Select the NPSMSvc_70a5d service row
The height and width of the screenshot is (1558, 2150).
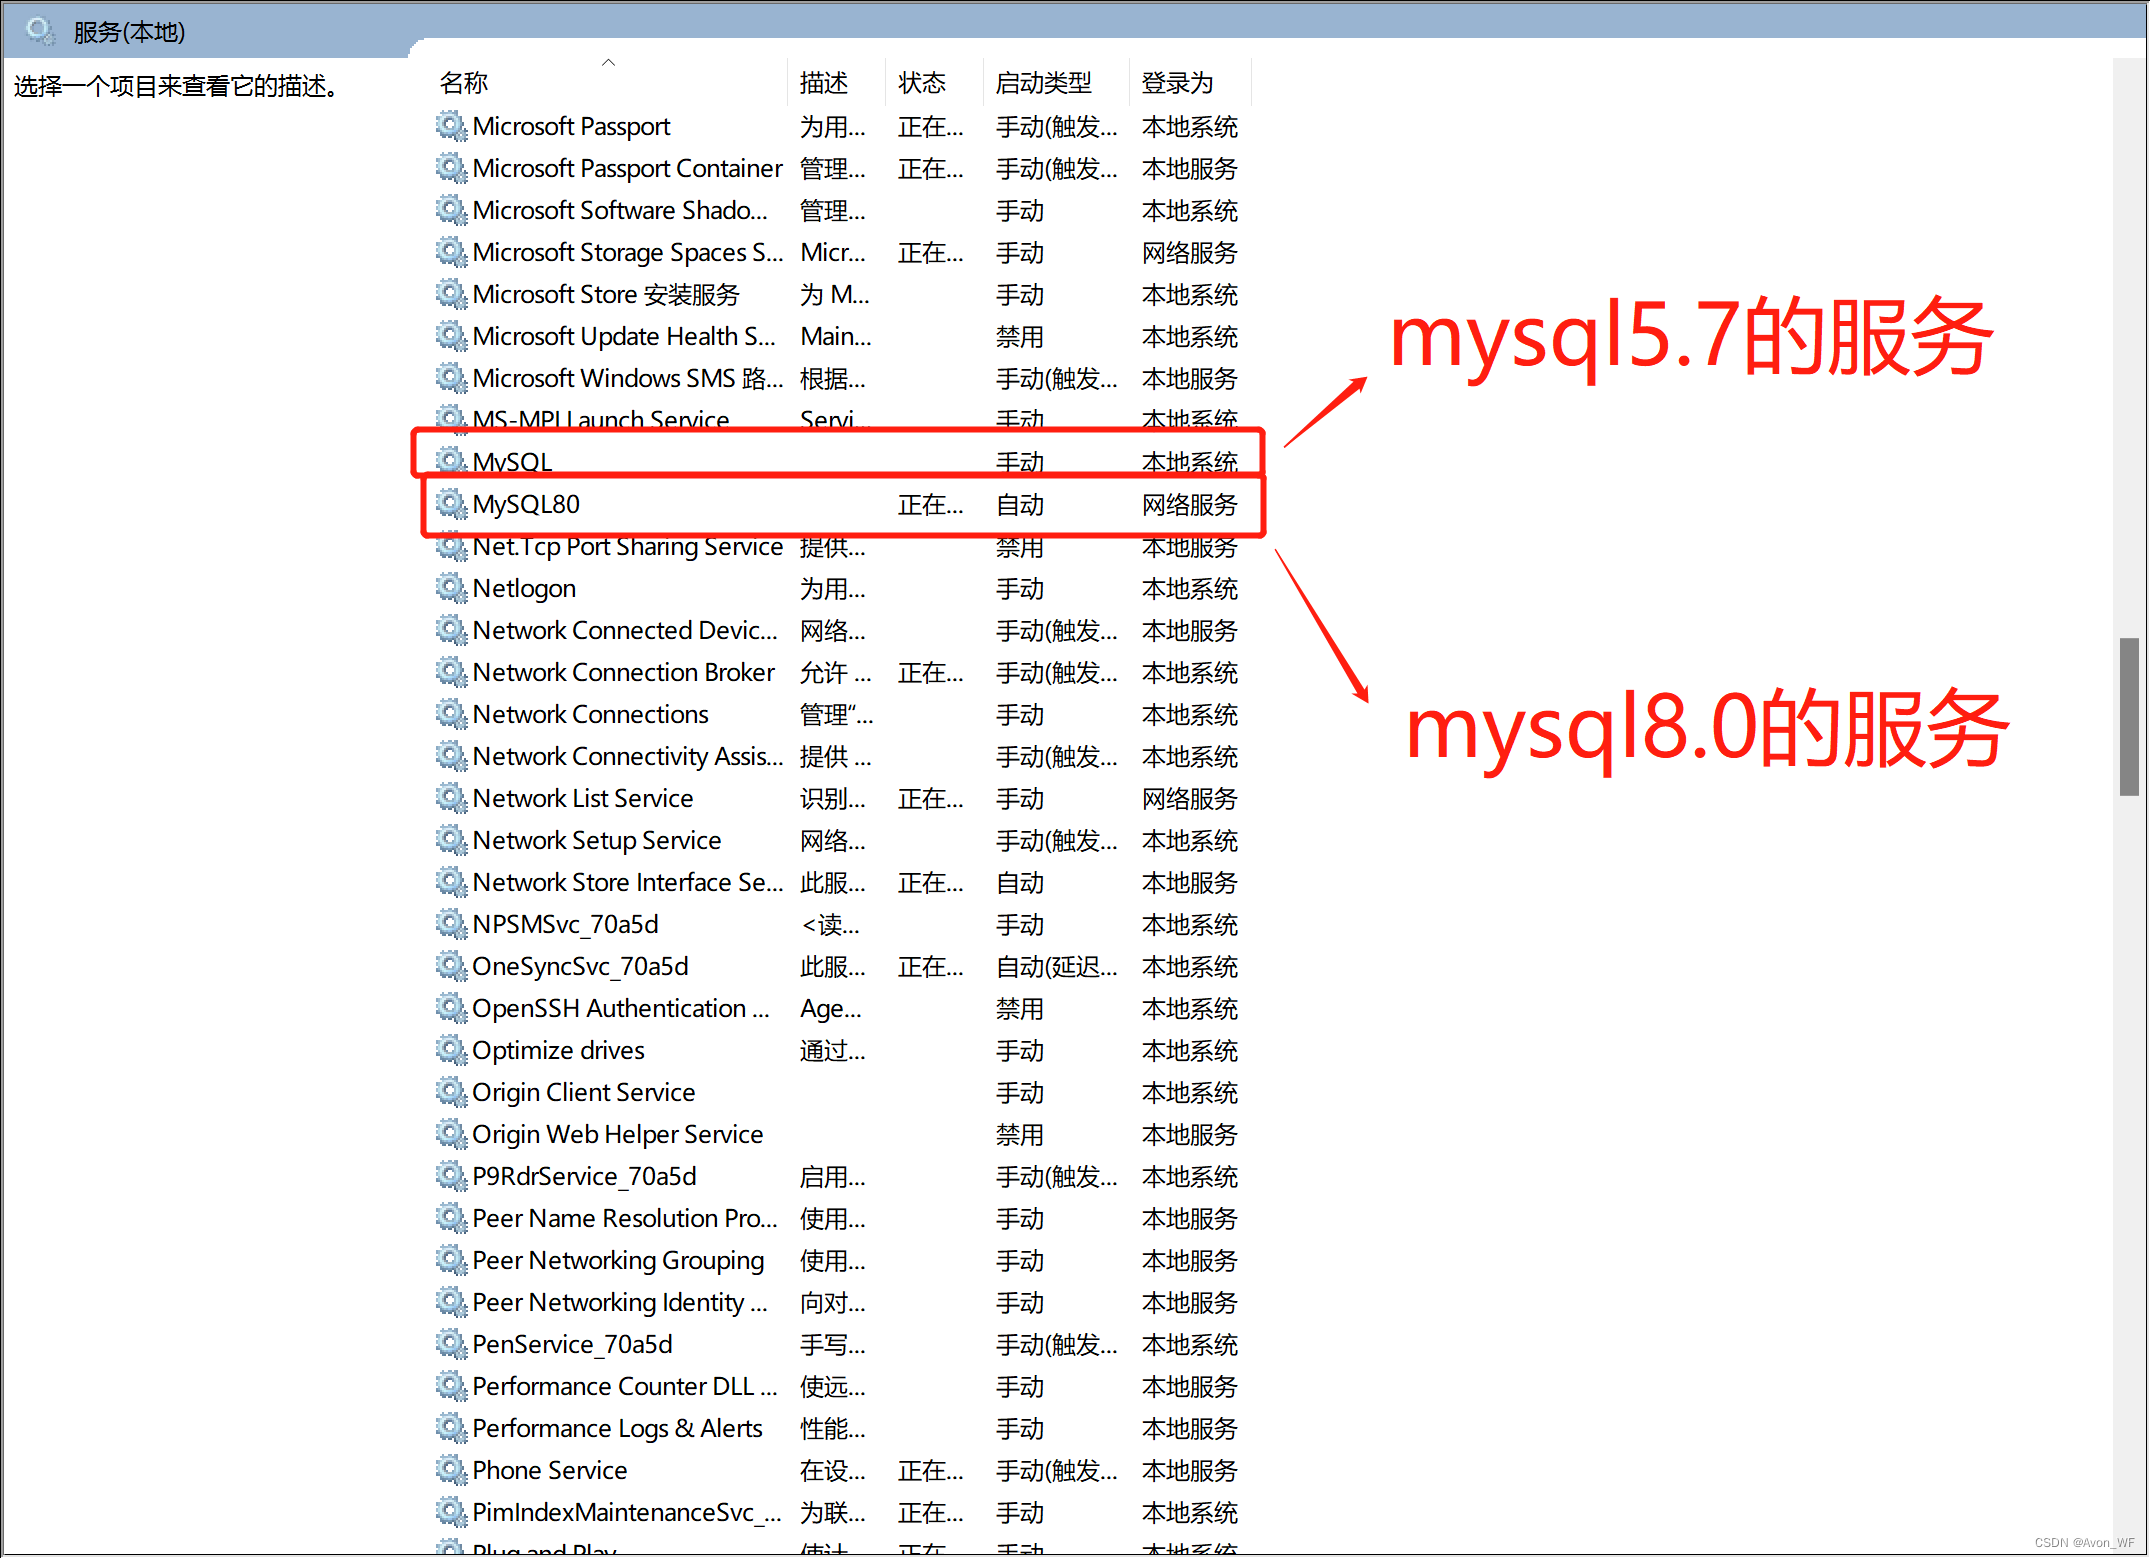[565, 924]
